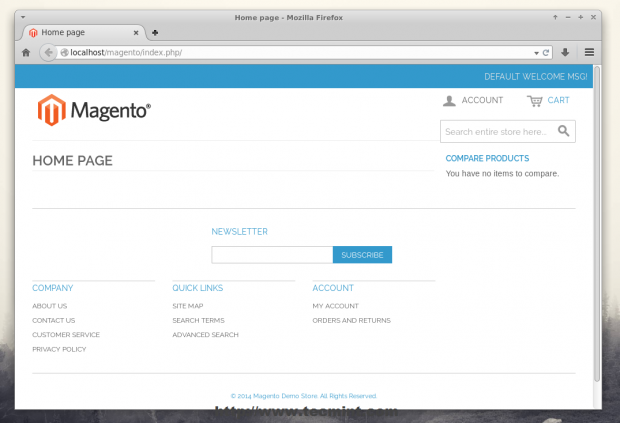This screenshot has width=620, height=423.
Task: Open the ORDERS AND RETURNS link
Action: pyautogui.click(x=351, y=321)
